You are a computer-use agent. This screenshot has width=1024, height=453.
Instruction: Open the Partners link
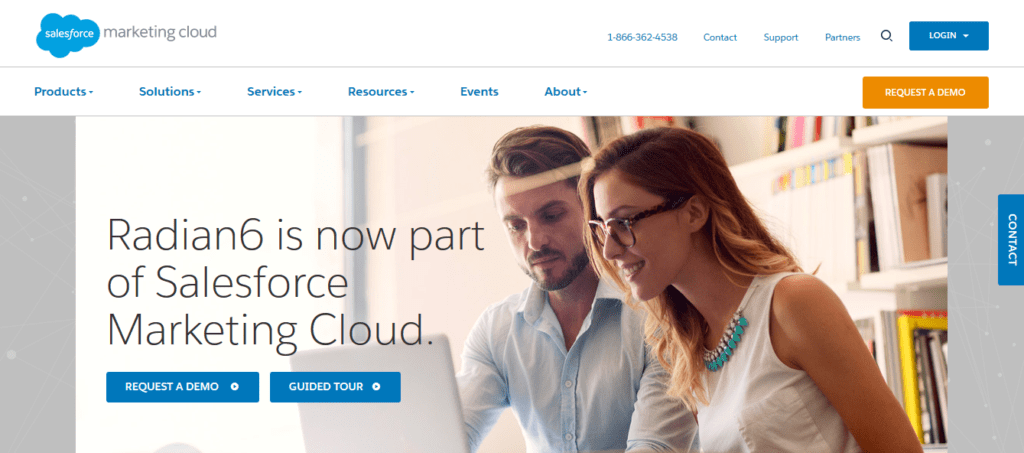pos(842,37)
